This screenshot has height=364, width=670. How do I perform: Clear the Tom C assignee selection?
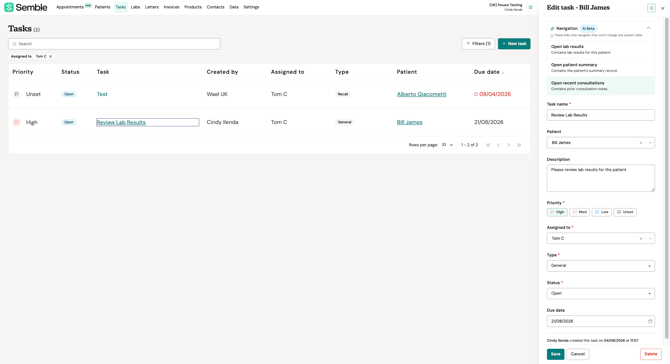point(641,238)
